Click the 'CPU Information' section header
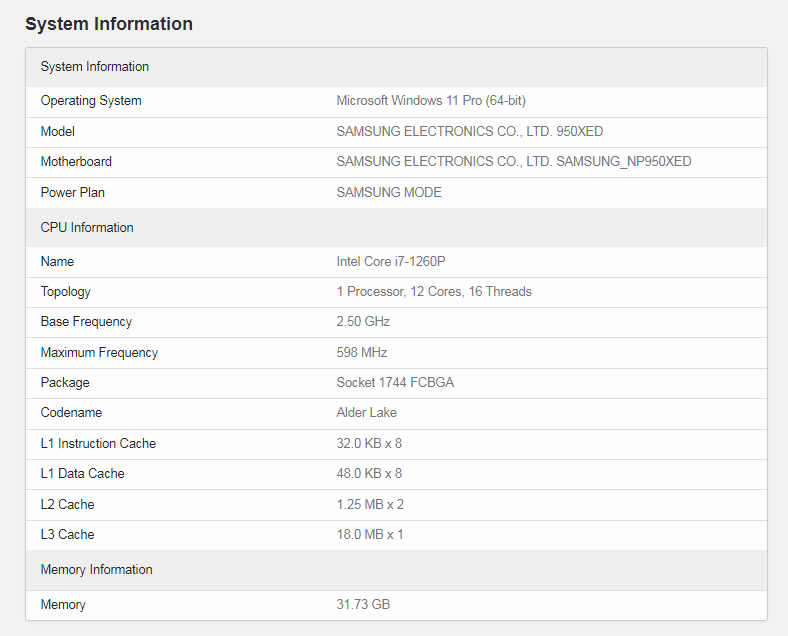The image size is (788, 636). (x=397, y=228)
